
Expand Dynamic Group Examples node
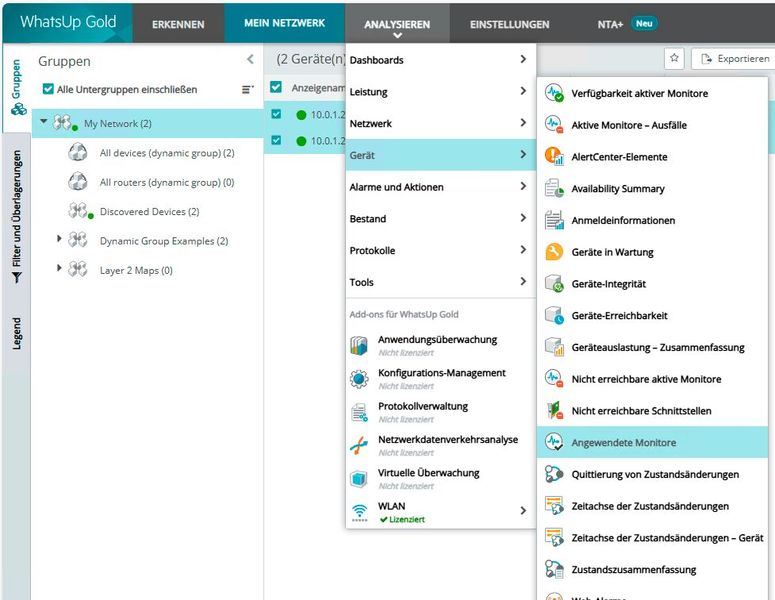[x=59, y=239]
